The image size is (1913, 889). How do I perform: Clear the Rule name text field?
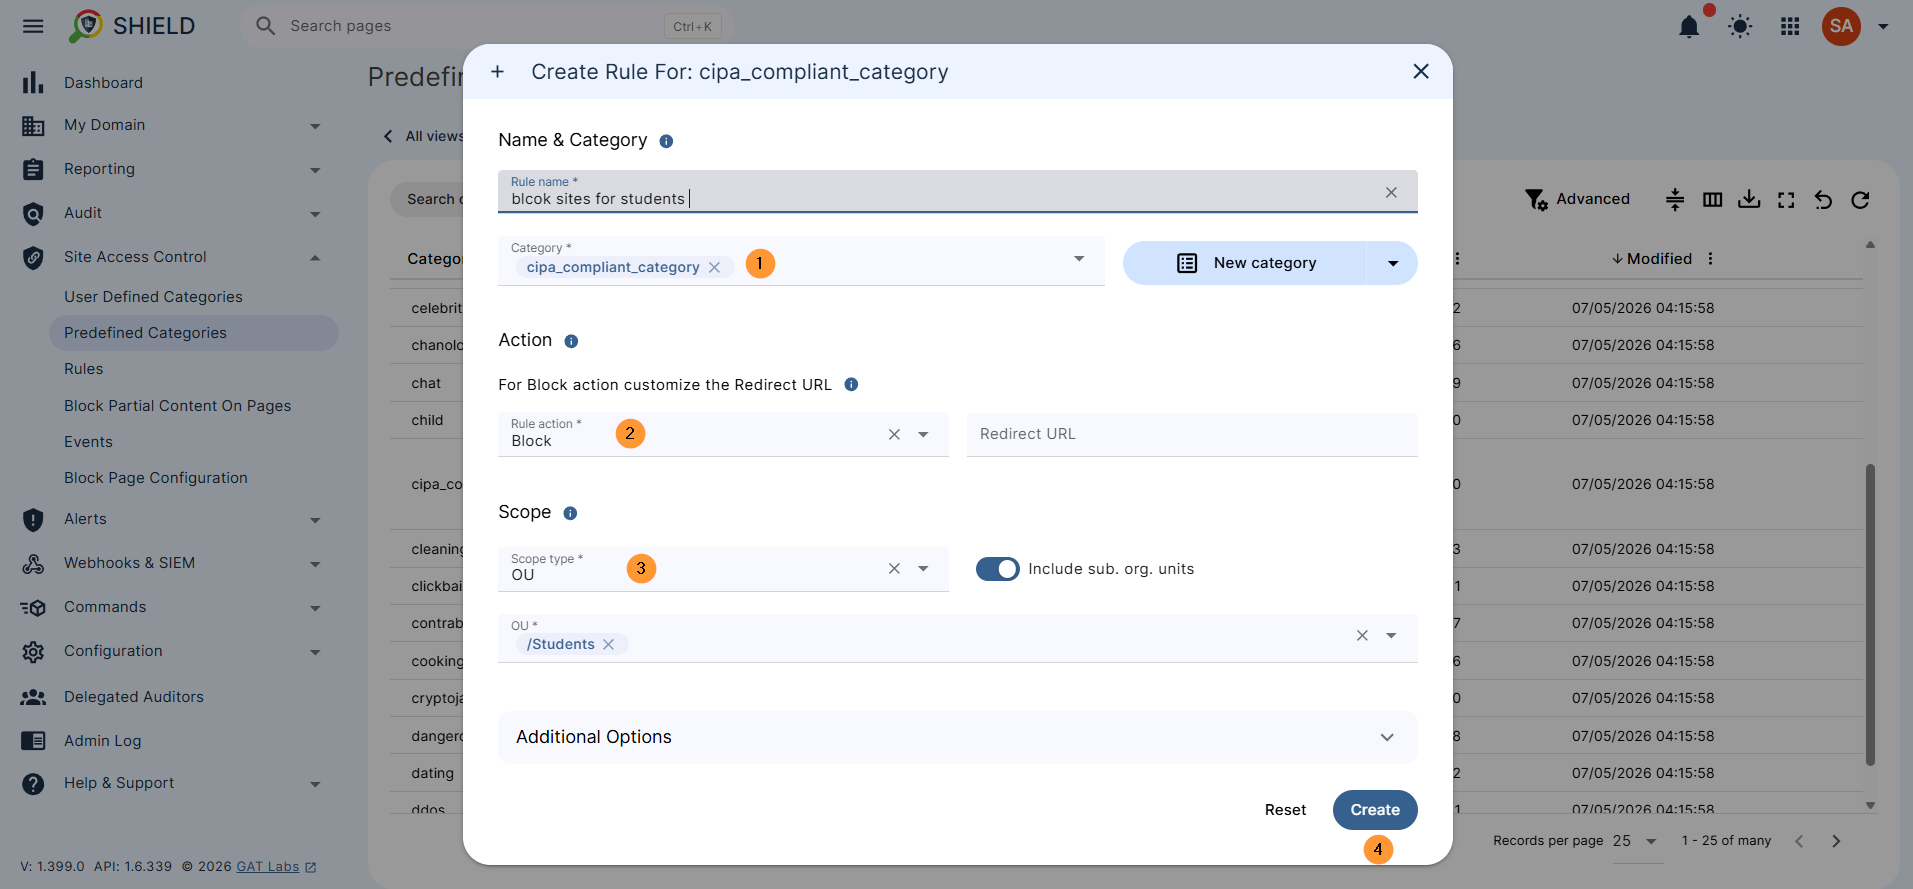pyautogui.click(x=1391, y=192)
